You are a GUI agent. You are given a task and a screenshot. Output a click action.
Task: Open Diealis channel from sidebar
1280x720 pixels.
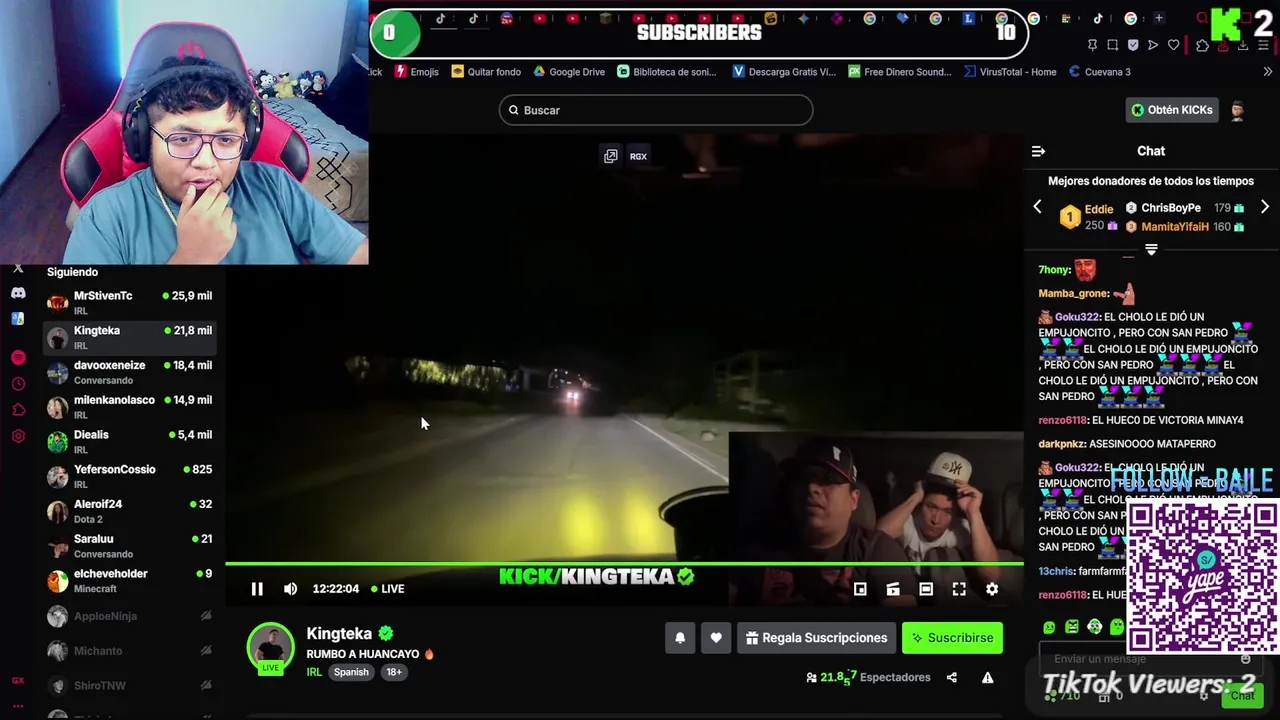(x=130, y=441)
